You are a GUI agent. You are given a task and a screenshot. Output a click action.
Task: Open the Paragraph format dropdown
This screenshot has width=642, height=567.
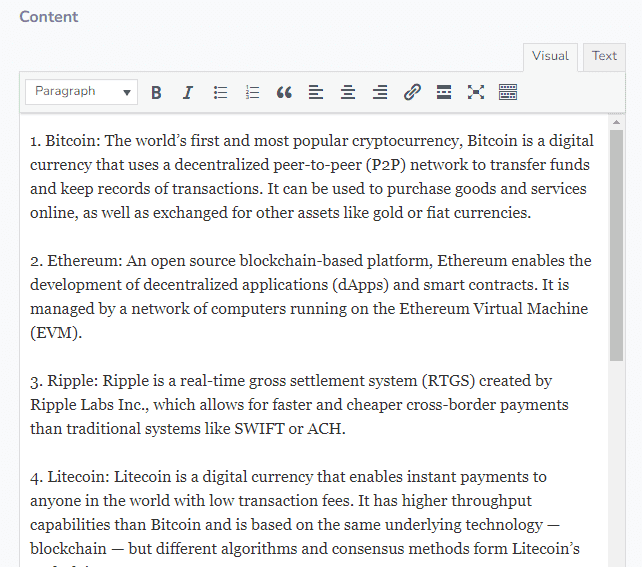pyautogui.click(x=81, y=92)
